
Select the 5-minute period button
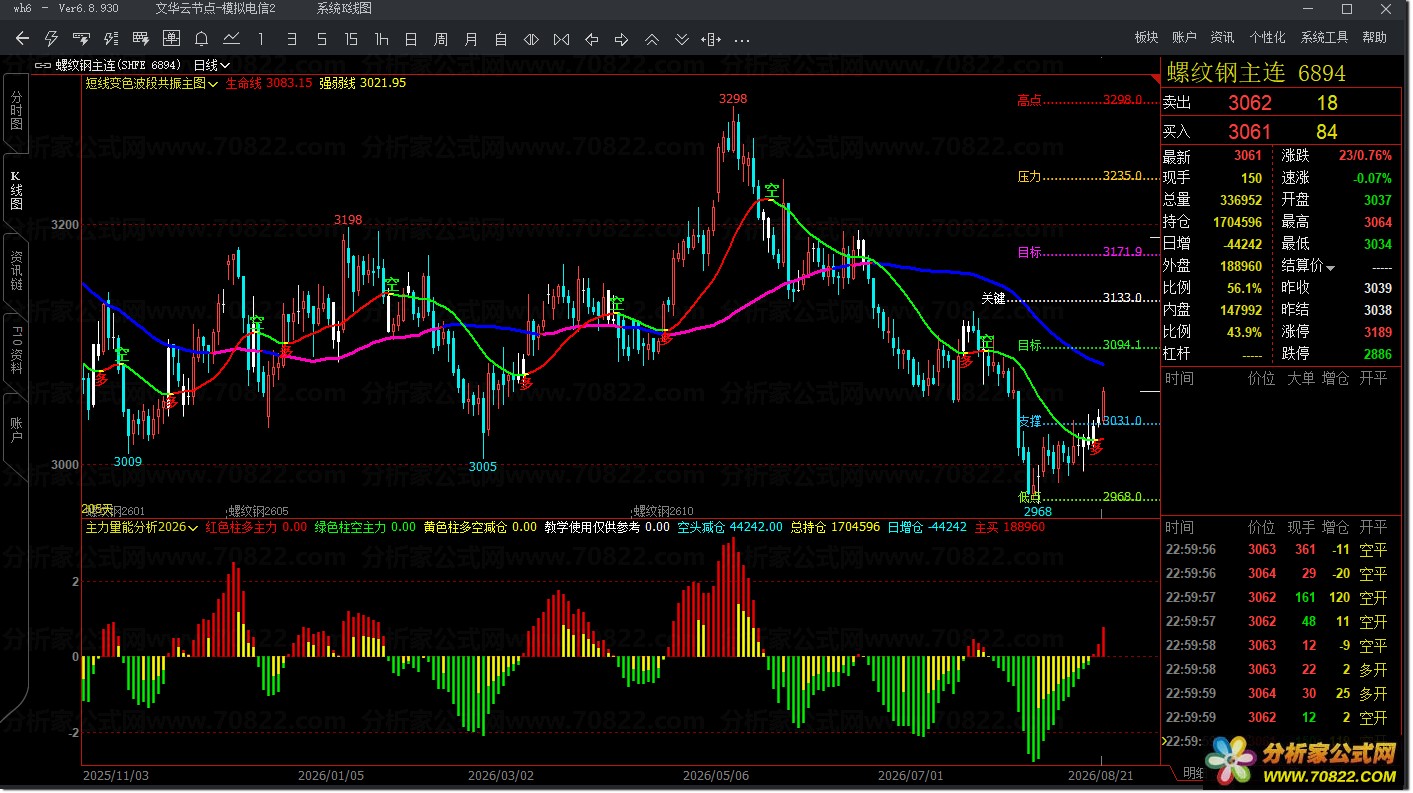click(321, 39)
